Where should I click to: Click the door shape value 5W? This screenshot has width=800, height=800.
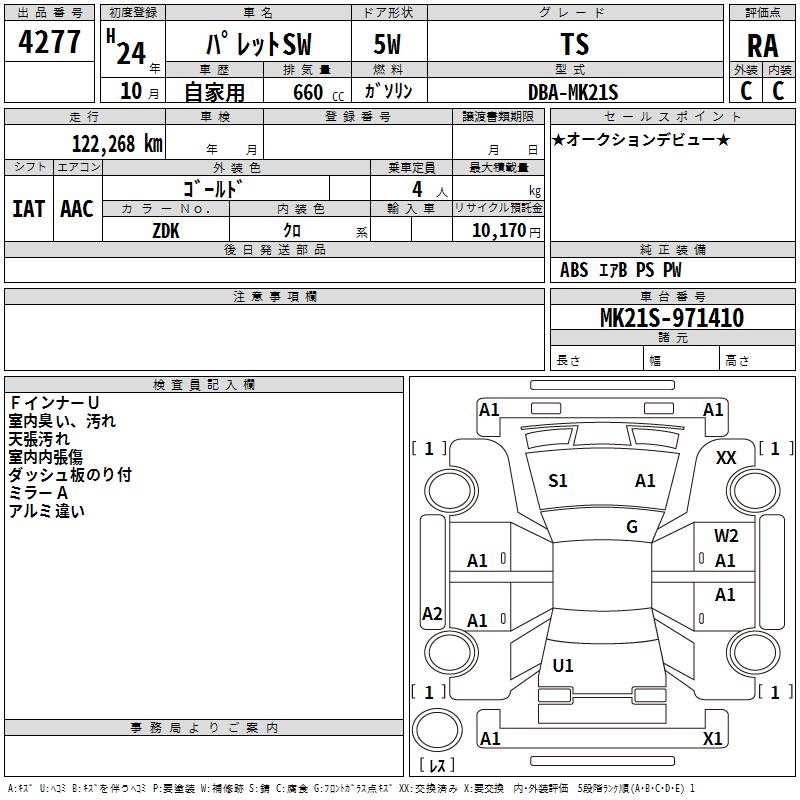[x=387, y=44]
